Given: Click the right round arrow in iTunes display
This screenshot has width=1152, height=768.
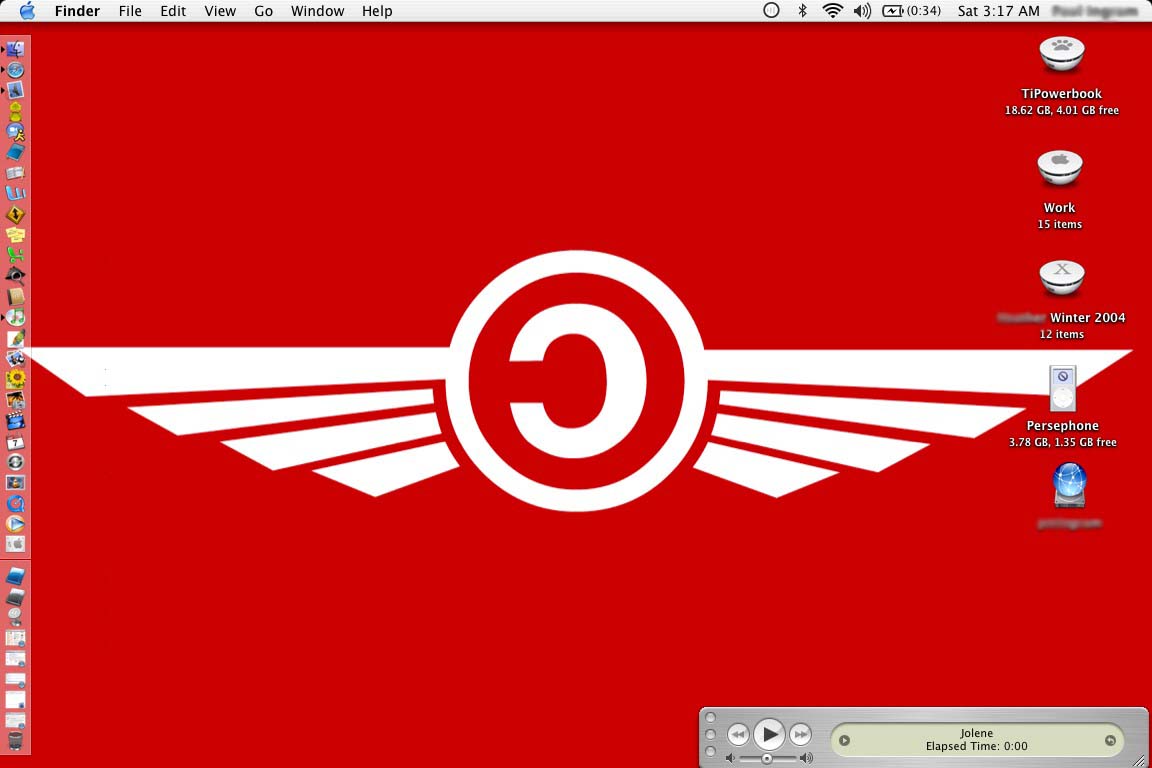Looking at the screenshot, I should (x=1110, y=740).
